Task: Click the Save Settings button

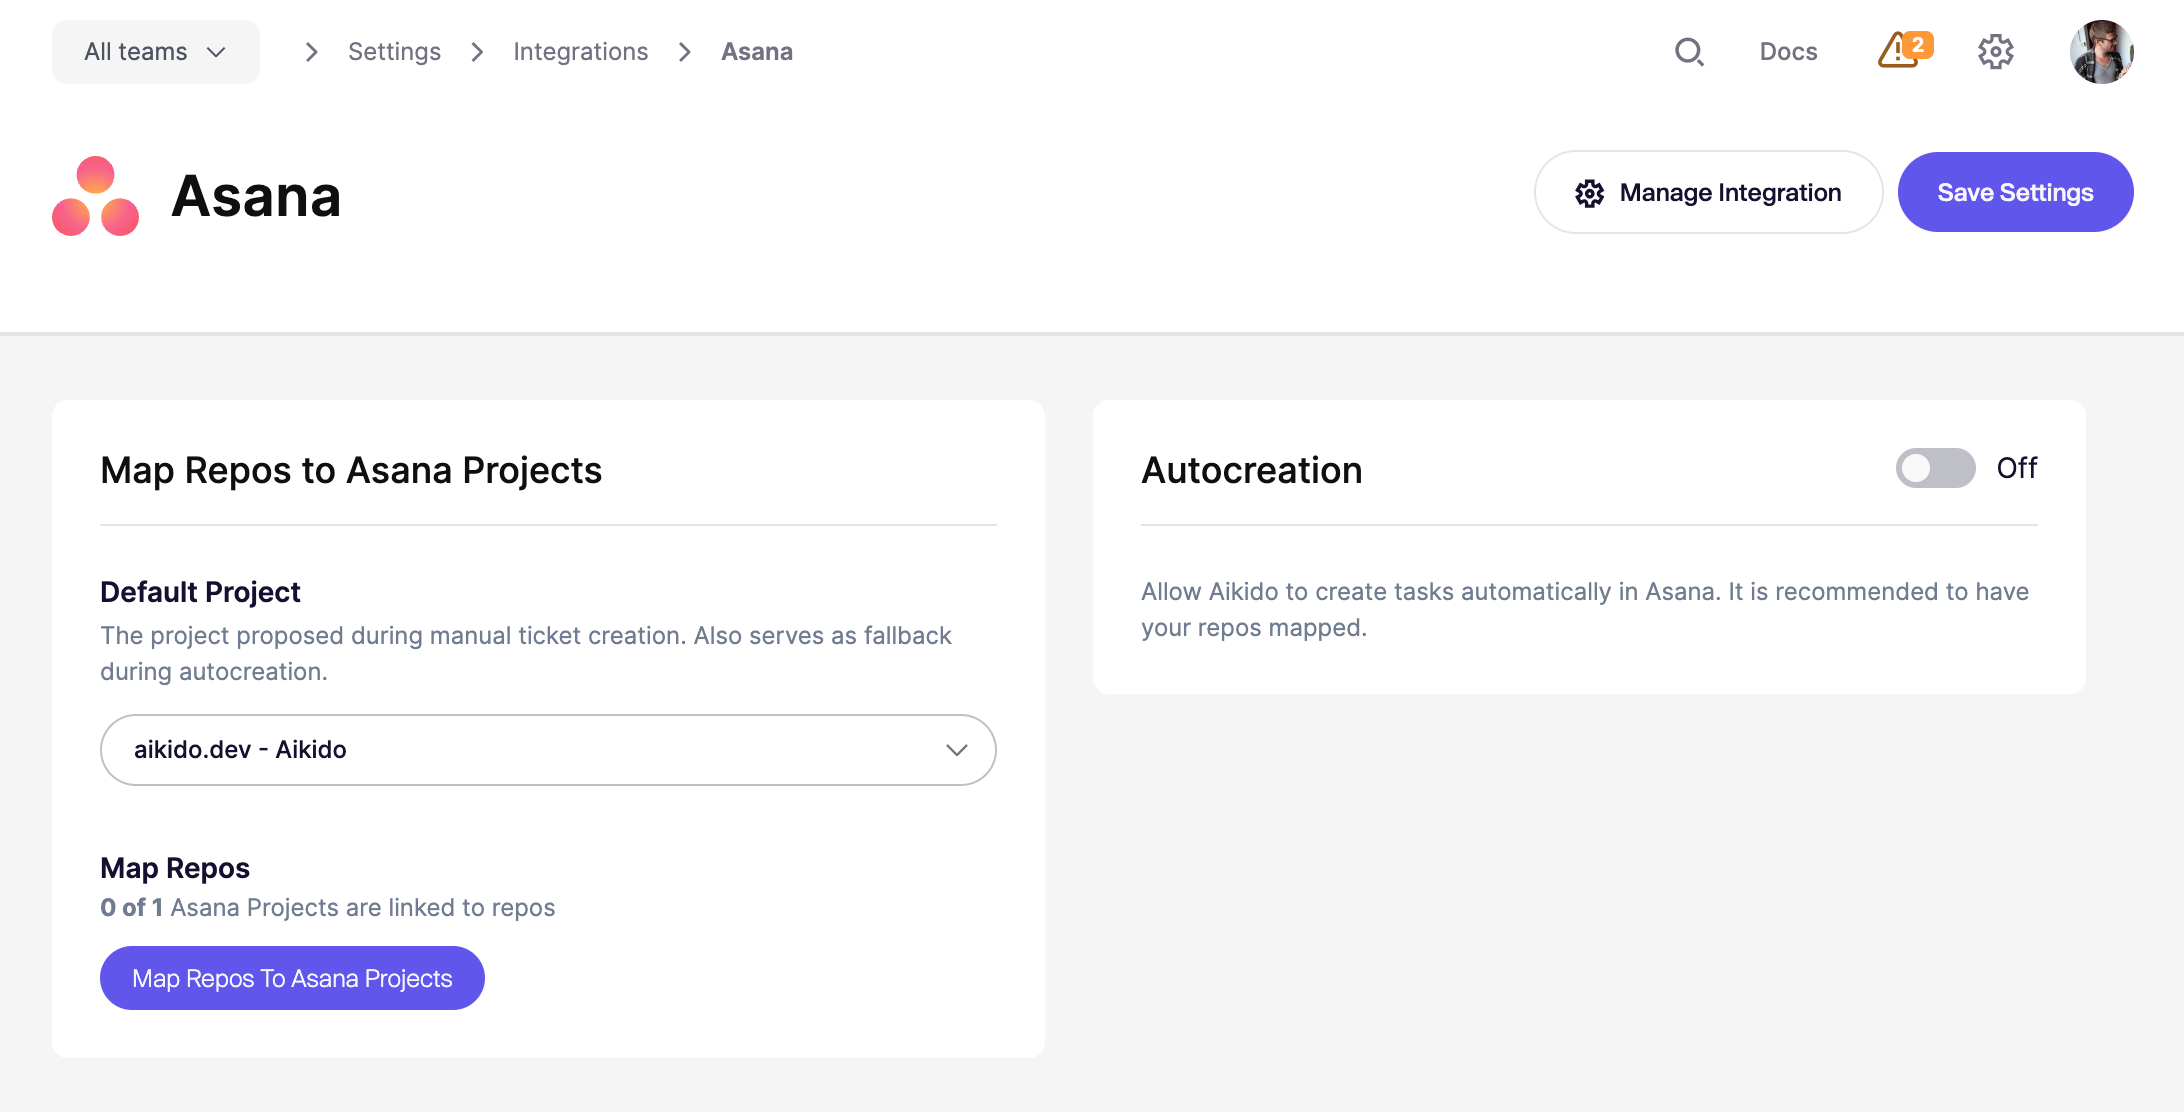Action: click(2015, 192)
